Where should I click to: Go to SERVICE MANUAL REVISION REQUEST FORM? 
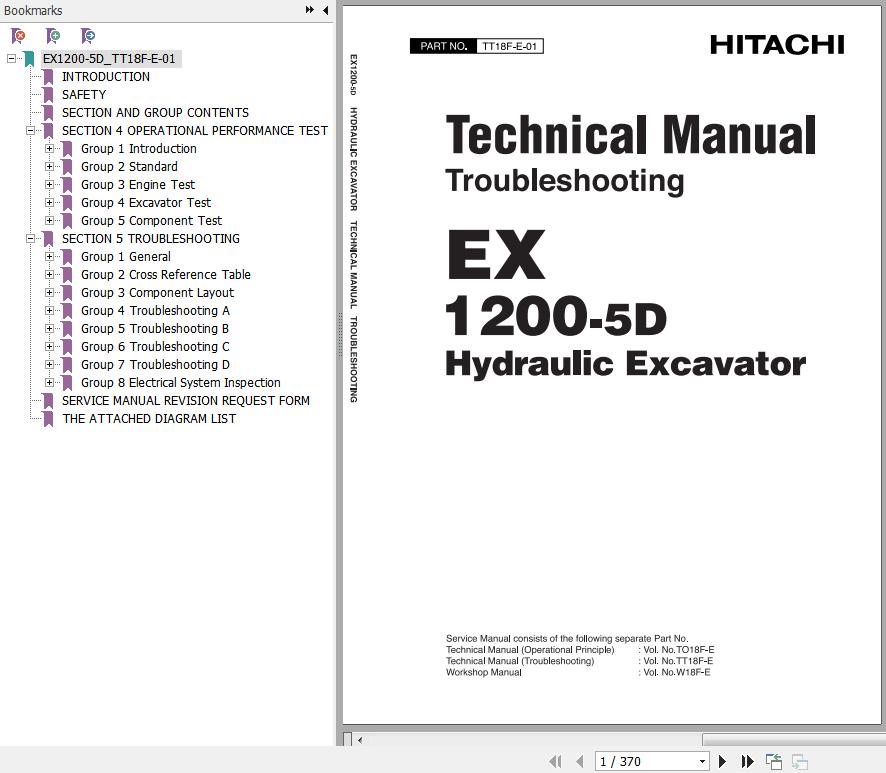tap(185, 401)
